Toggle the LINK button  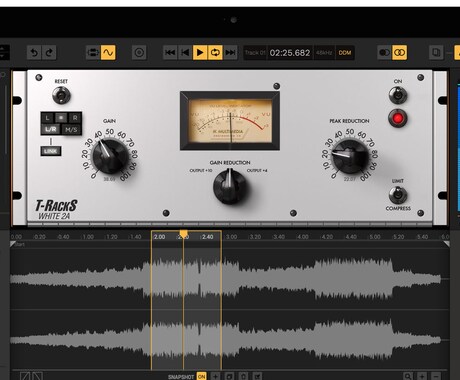(x=51, y=151)
